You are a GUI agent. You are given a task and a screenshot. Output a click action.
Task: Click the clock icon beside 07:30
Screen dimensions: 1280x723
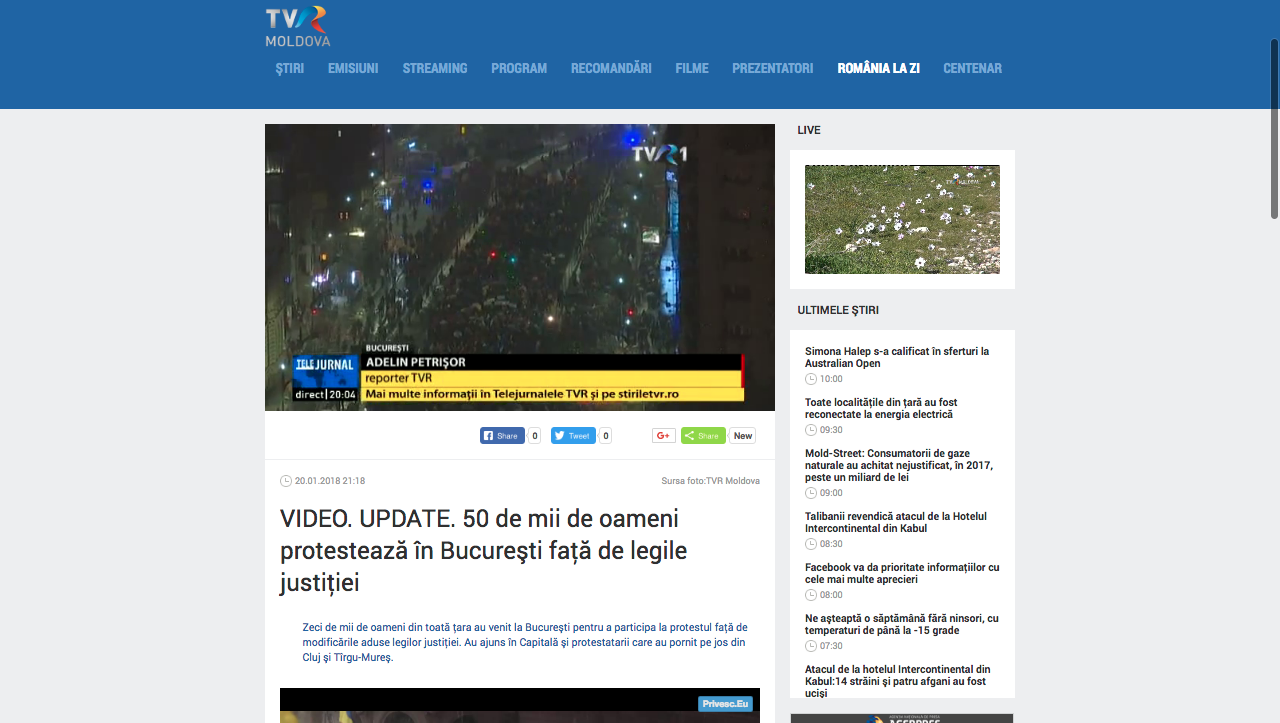tap(811, 646)
